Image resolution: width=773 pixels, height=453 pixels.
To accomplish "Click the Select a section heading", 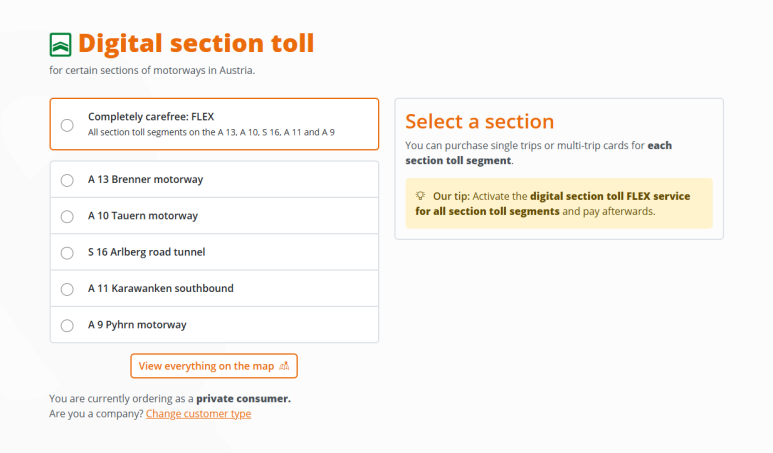I will coord(480,121).
